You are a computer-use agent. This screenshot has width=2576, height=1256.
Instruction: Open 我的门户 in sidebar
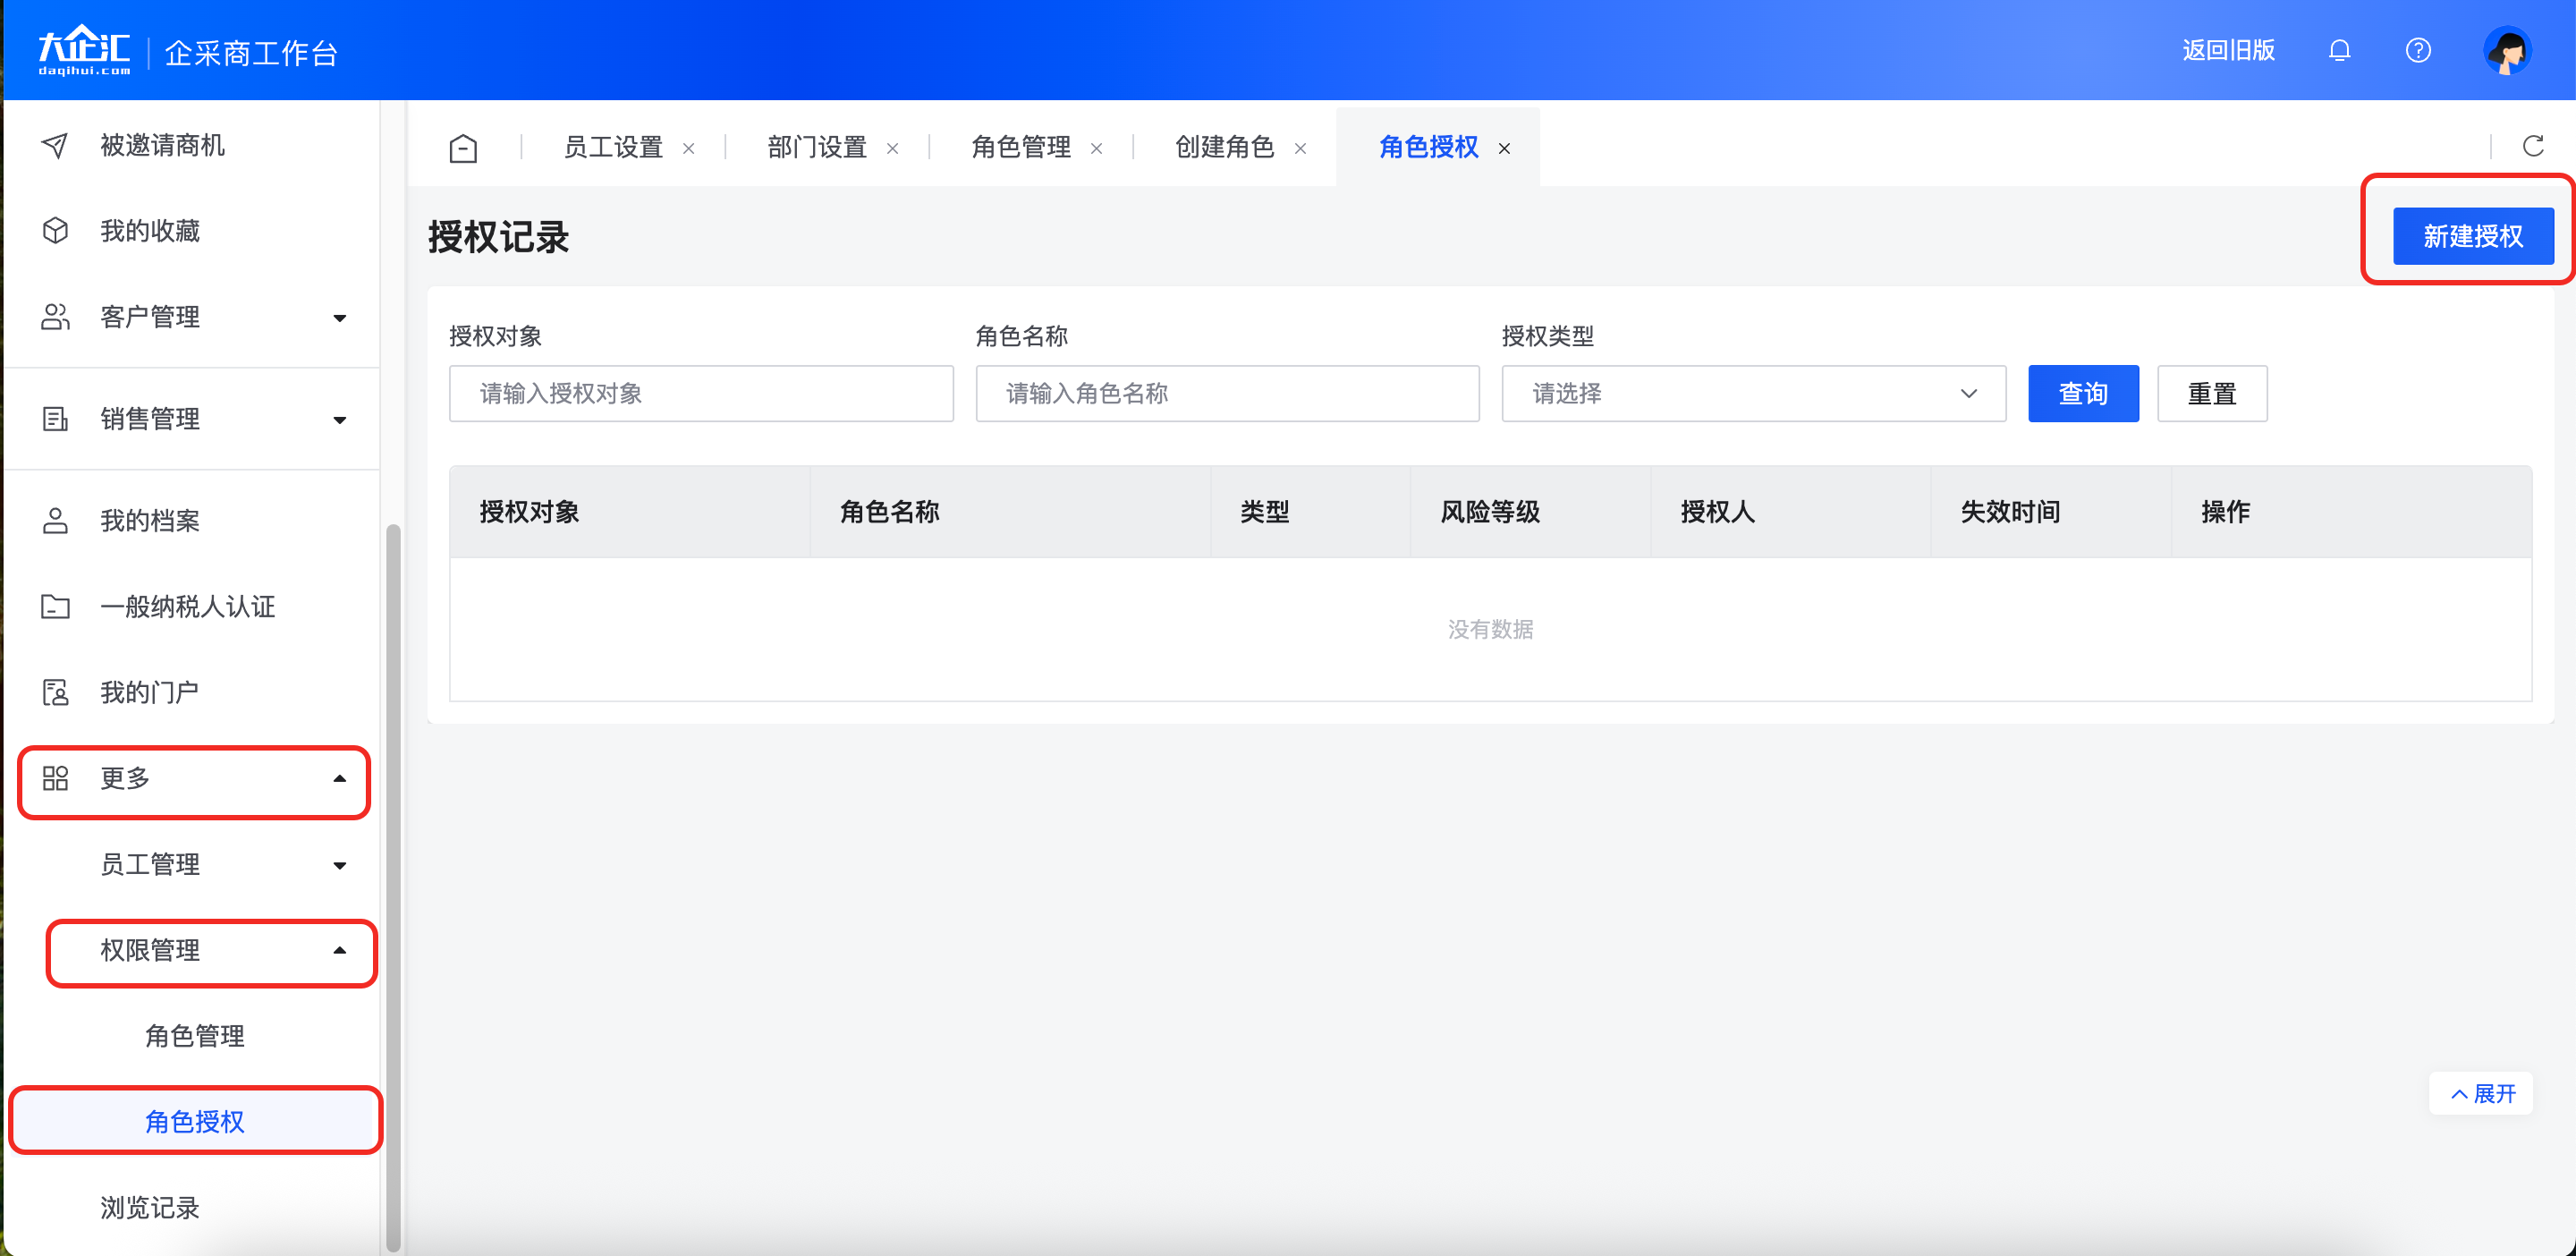[x=149, y=692]
